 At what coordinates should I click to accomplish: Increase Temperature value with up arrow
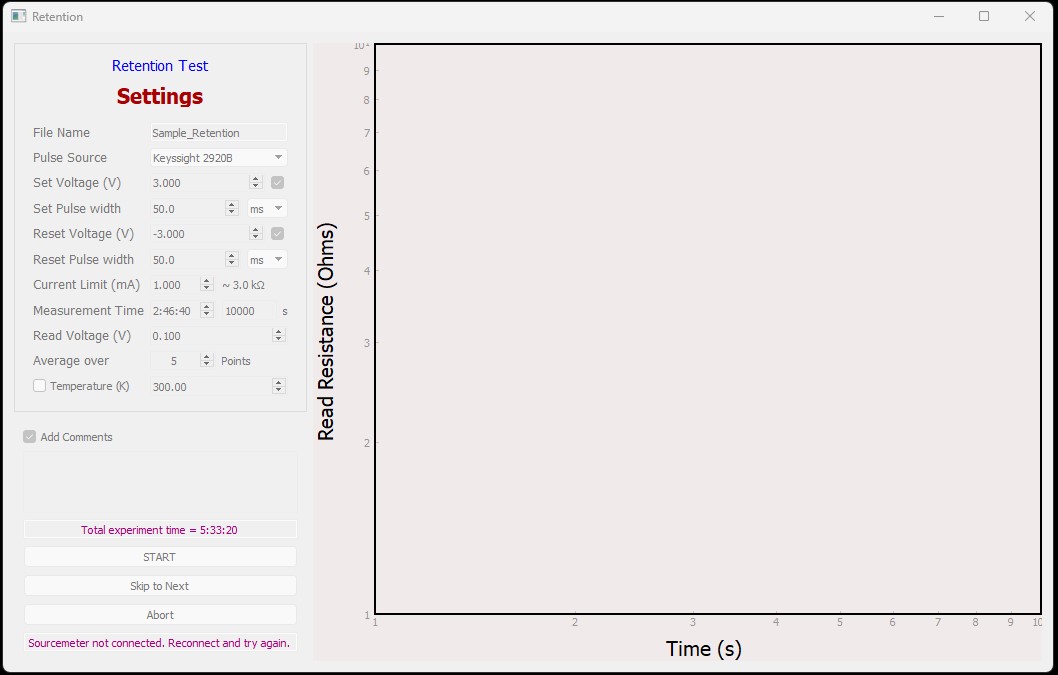click(x=279, y=382)
